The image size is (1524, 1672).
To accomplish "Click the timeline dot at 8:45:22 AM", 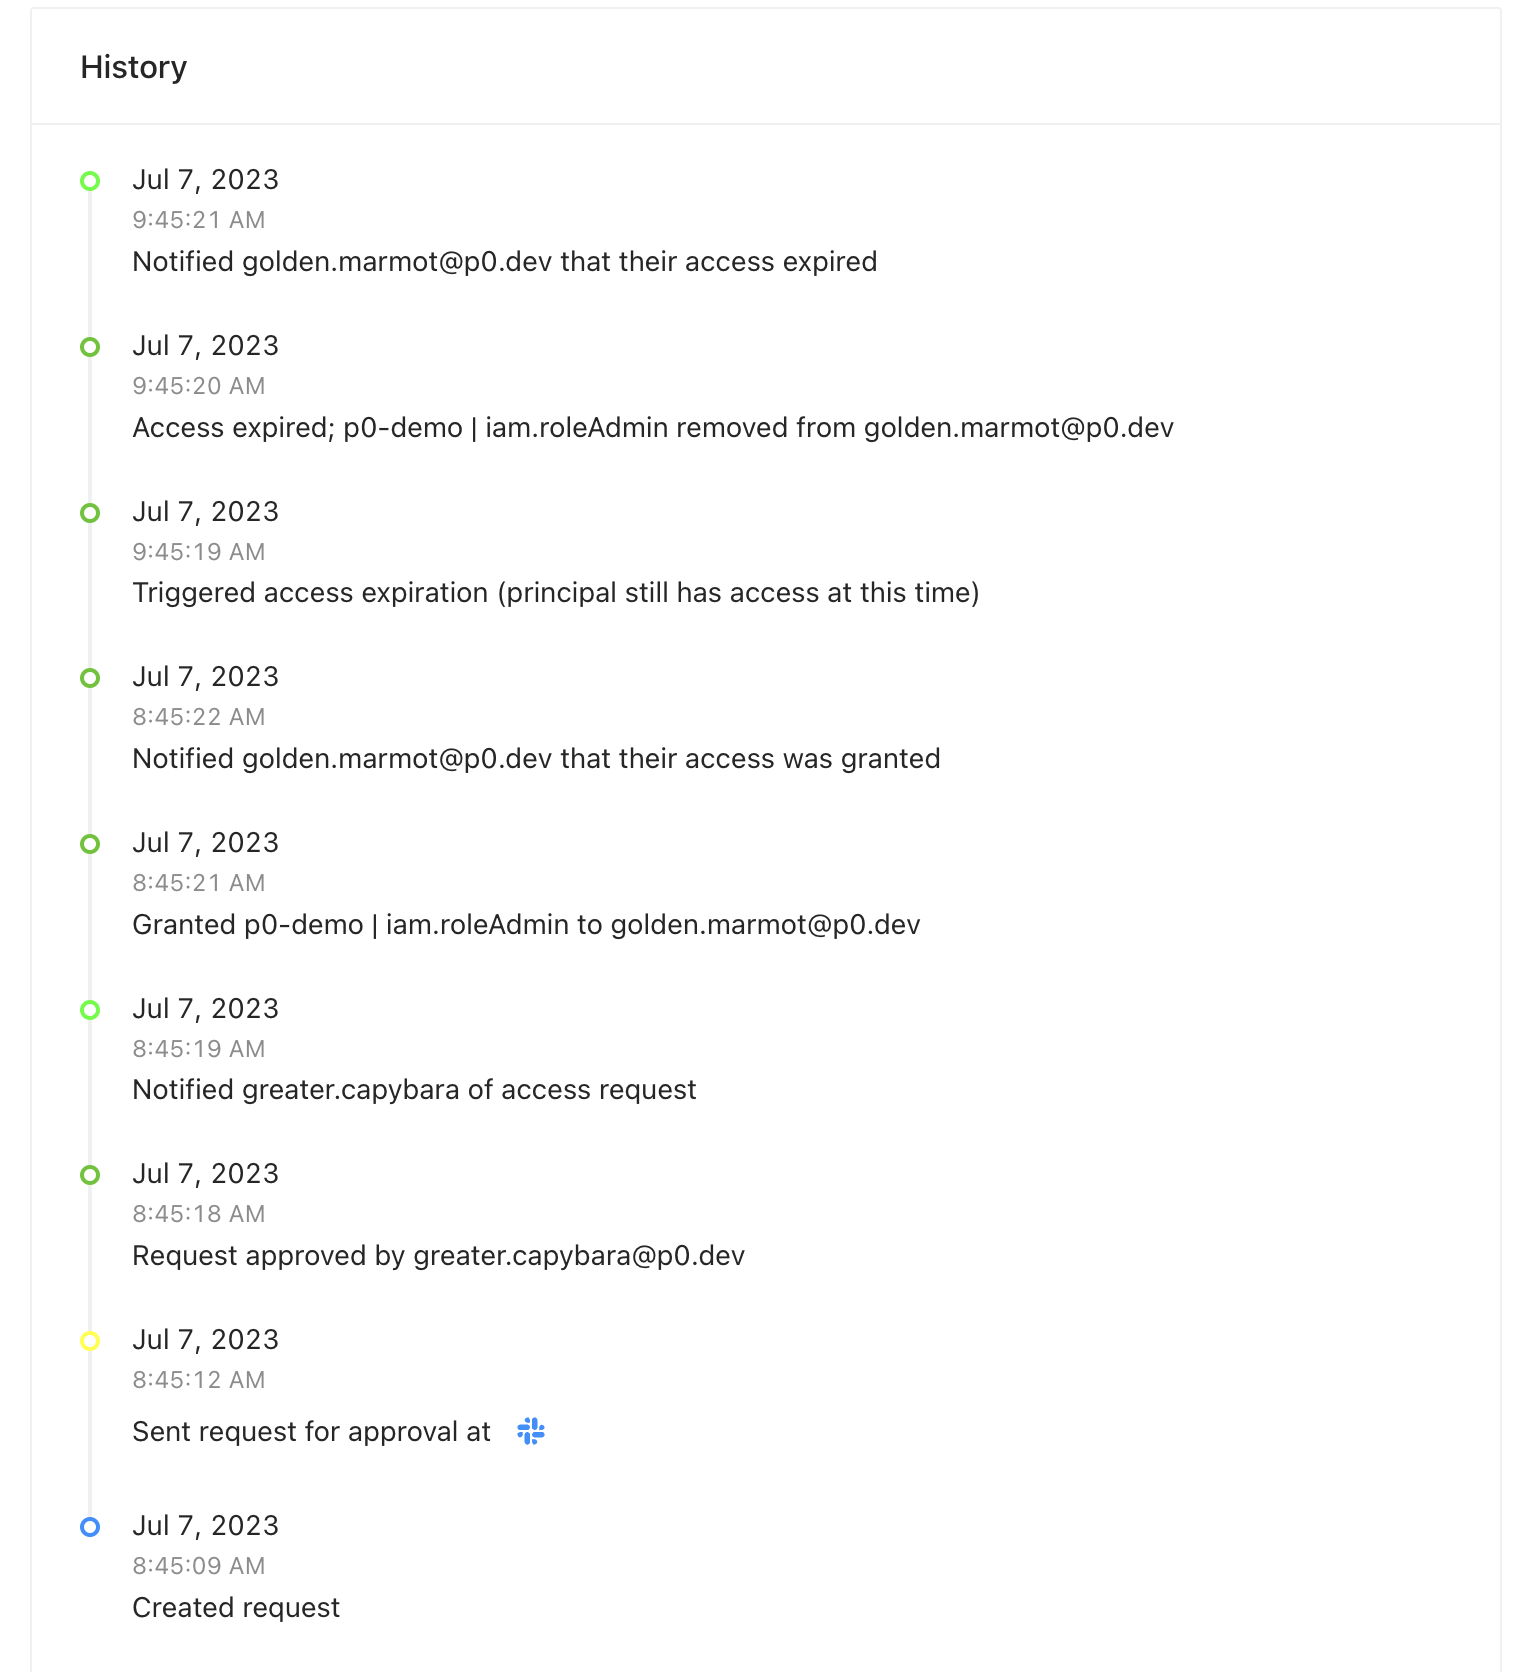I will pos(90,678).
